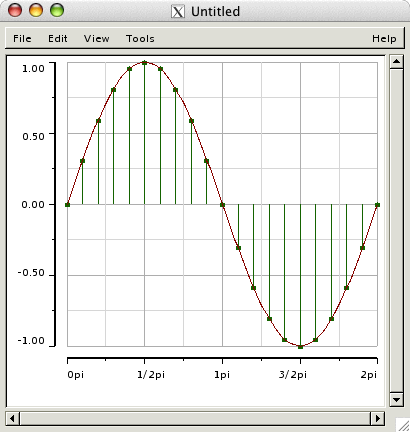Image resolution: width=410 pixels, height=432 pixels.
Task: Click the data marker at the origin
Action: (67, 205)
